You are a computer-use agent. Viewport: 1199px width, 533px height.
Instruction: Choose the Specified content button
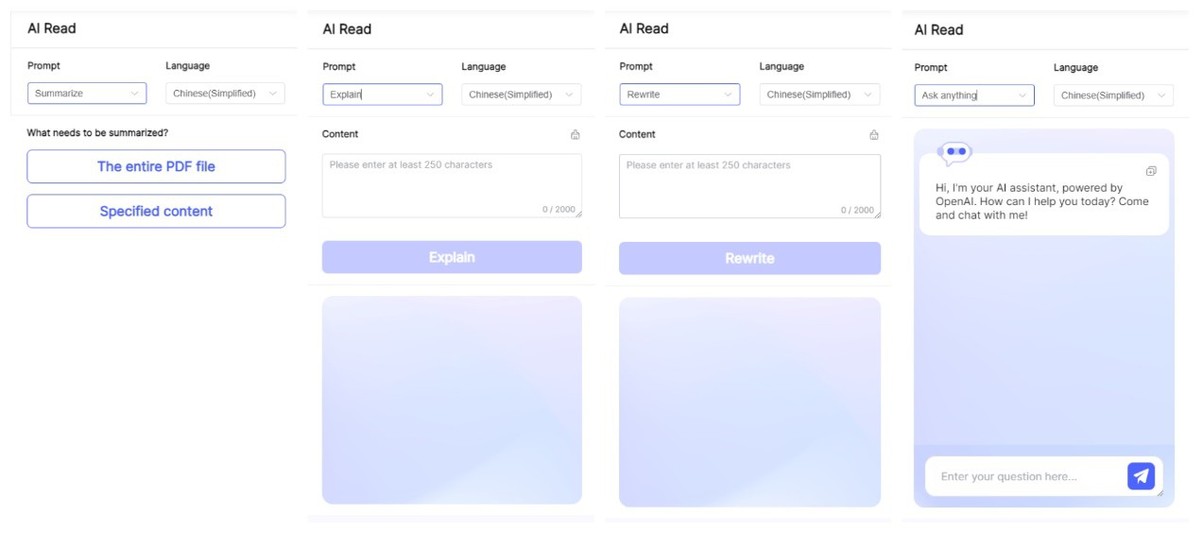(156, 211)
